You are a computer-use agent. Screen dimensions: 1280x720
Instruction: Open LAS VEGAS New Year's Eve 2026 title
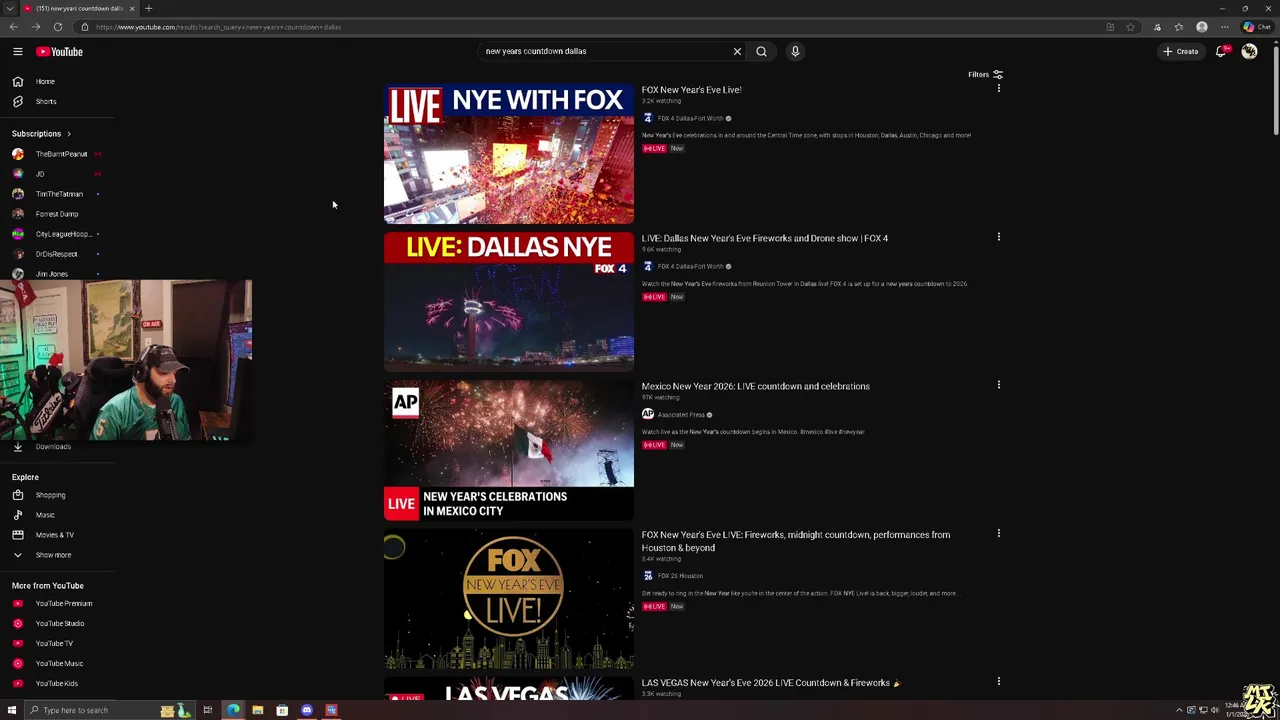[770, 683]
